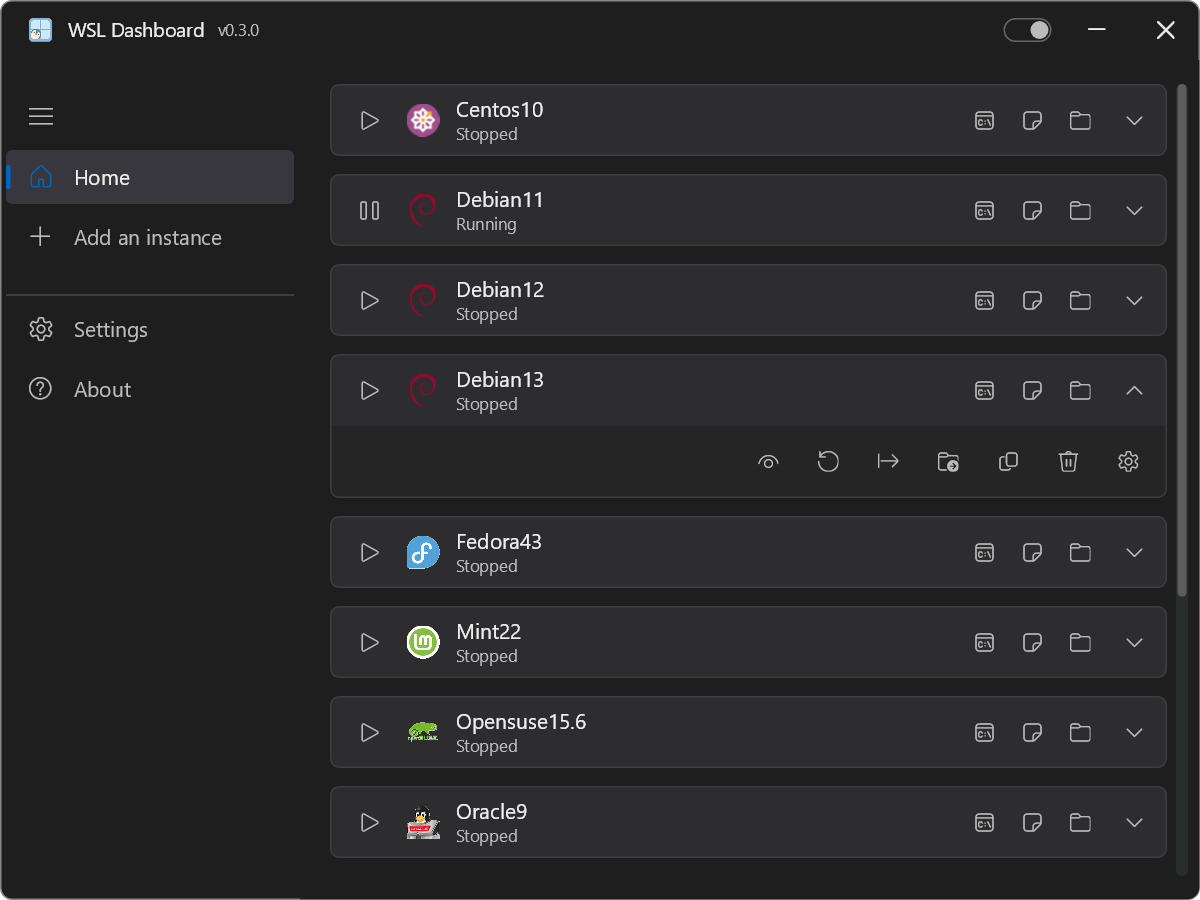Click the eye icon under Debian13
The height and width of the screenshot is (900, 1200).
point(768,461)
